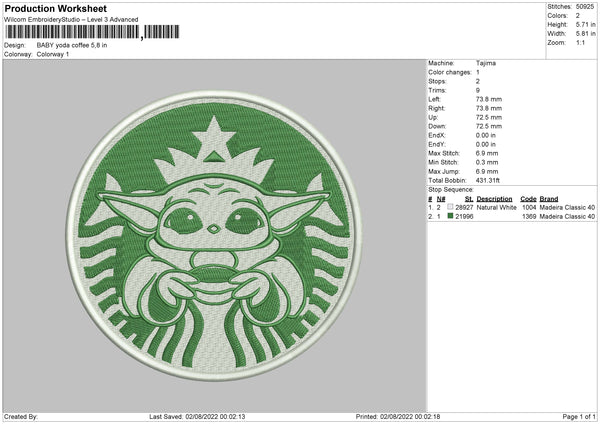Click the 'EndX:' value '0.00 in'
This screenshot has width=600, height=424.
[486, 135]
